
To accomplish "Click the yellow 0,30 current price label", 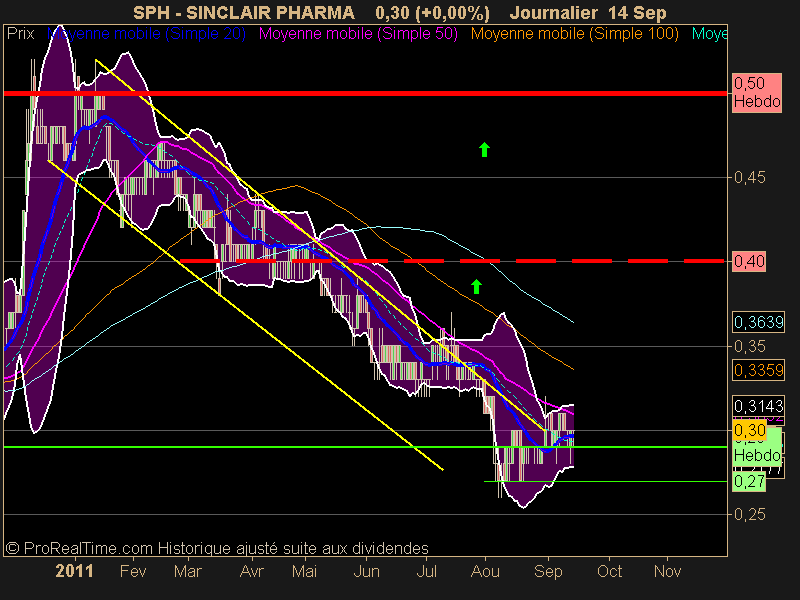I will [749, 431].
